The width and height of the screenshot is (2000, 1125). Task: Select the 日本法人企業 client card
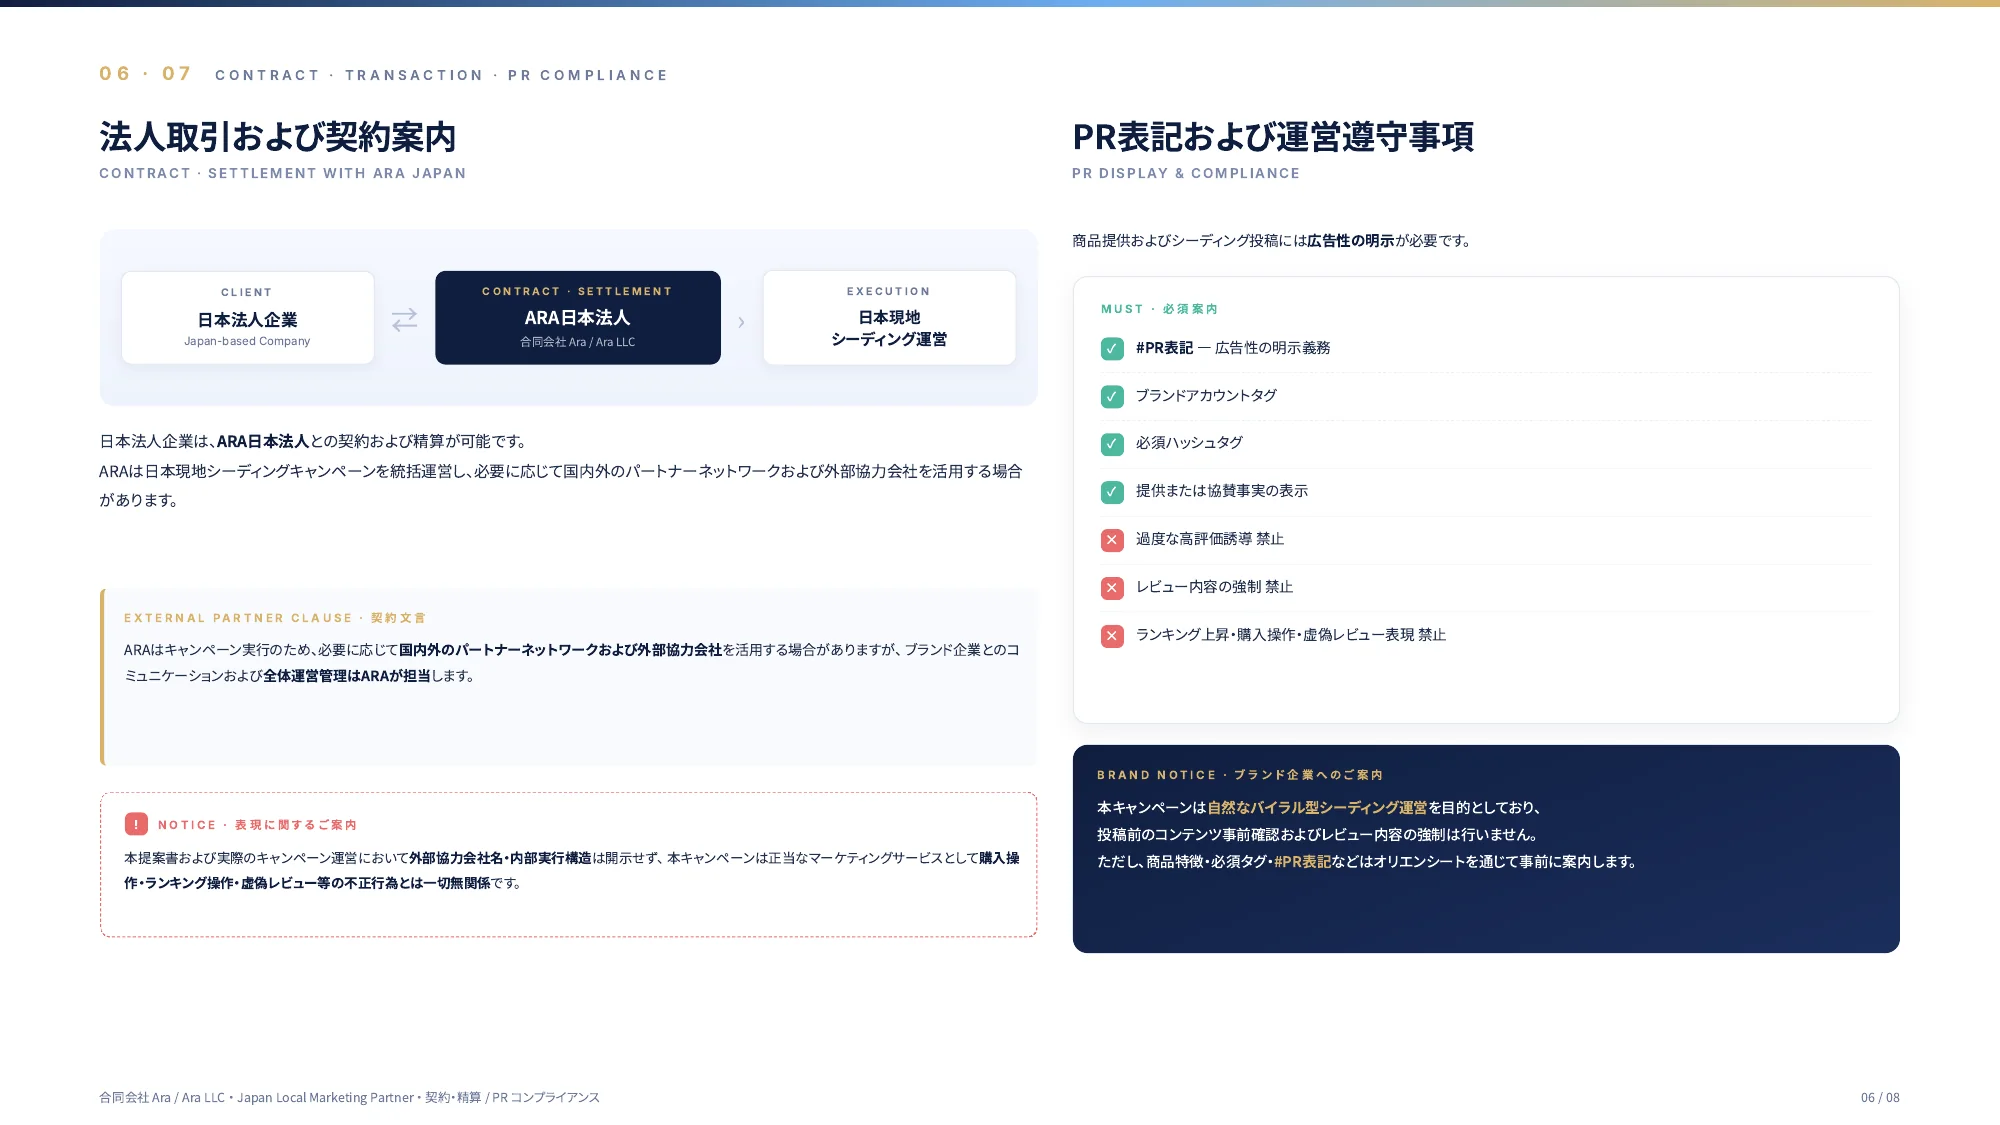point(248,318)
